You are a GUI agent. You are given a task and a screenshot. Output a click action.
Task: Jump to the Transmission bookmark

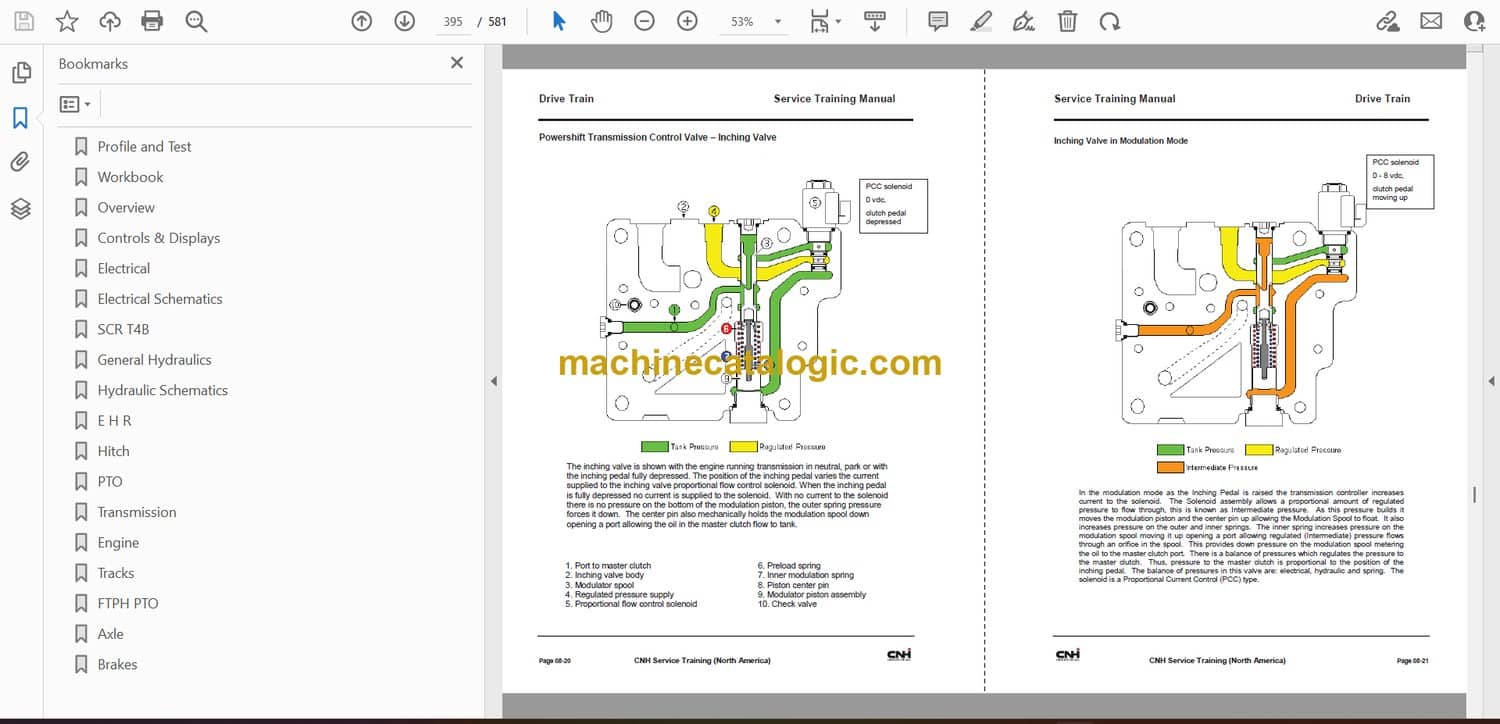[136, 512]
